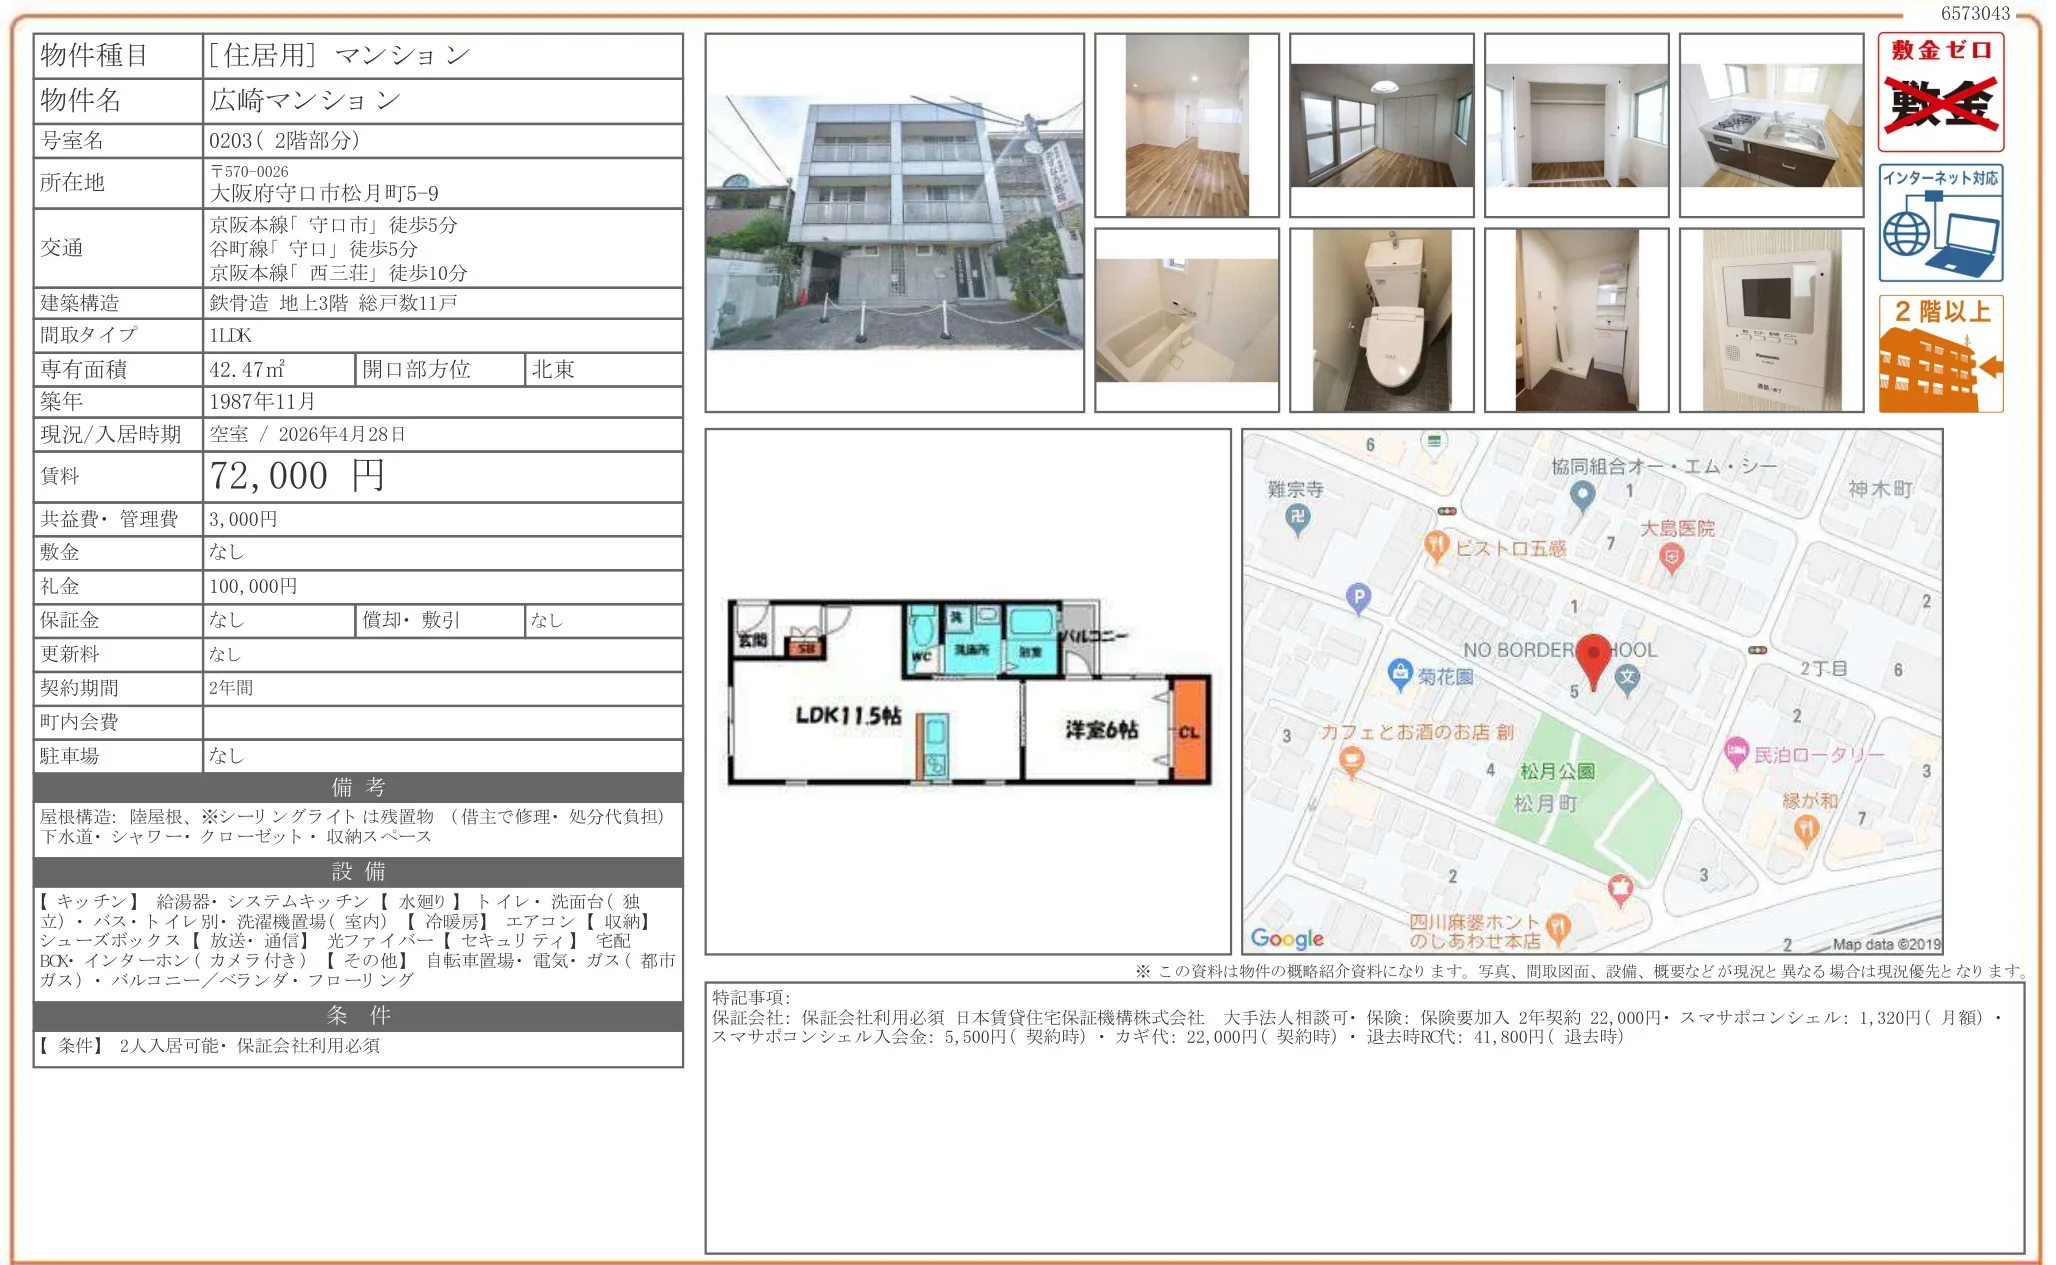Open the kitchen sink photo thumbnail
The image size is (2056, 1265).
(x=1771, y=125)
